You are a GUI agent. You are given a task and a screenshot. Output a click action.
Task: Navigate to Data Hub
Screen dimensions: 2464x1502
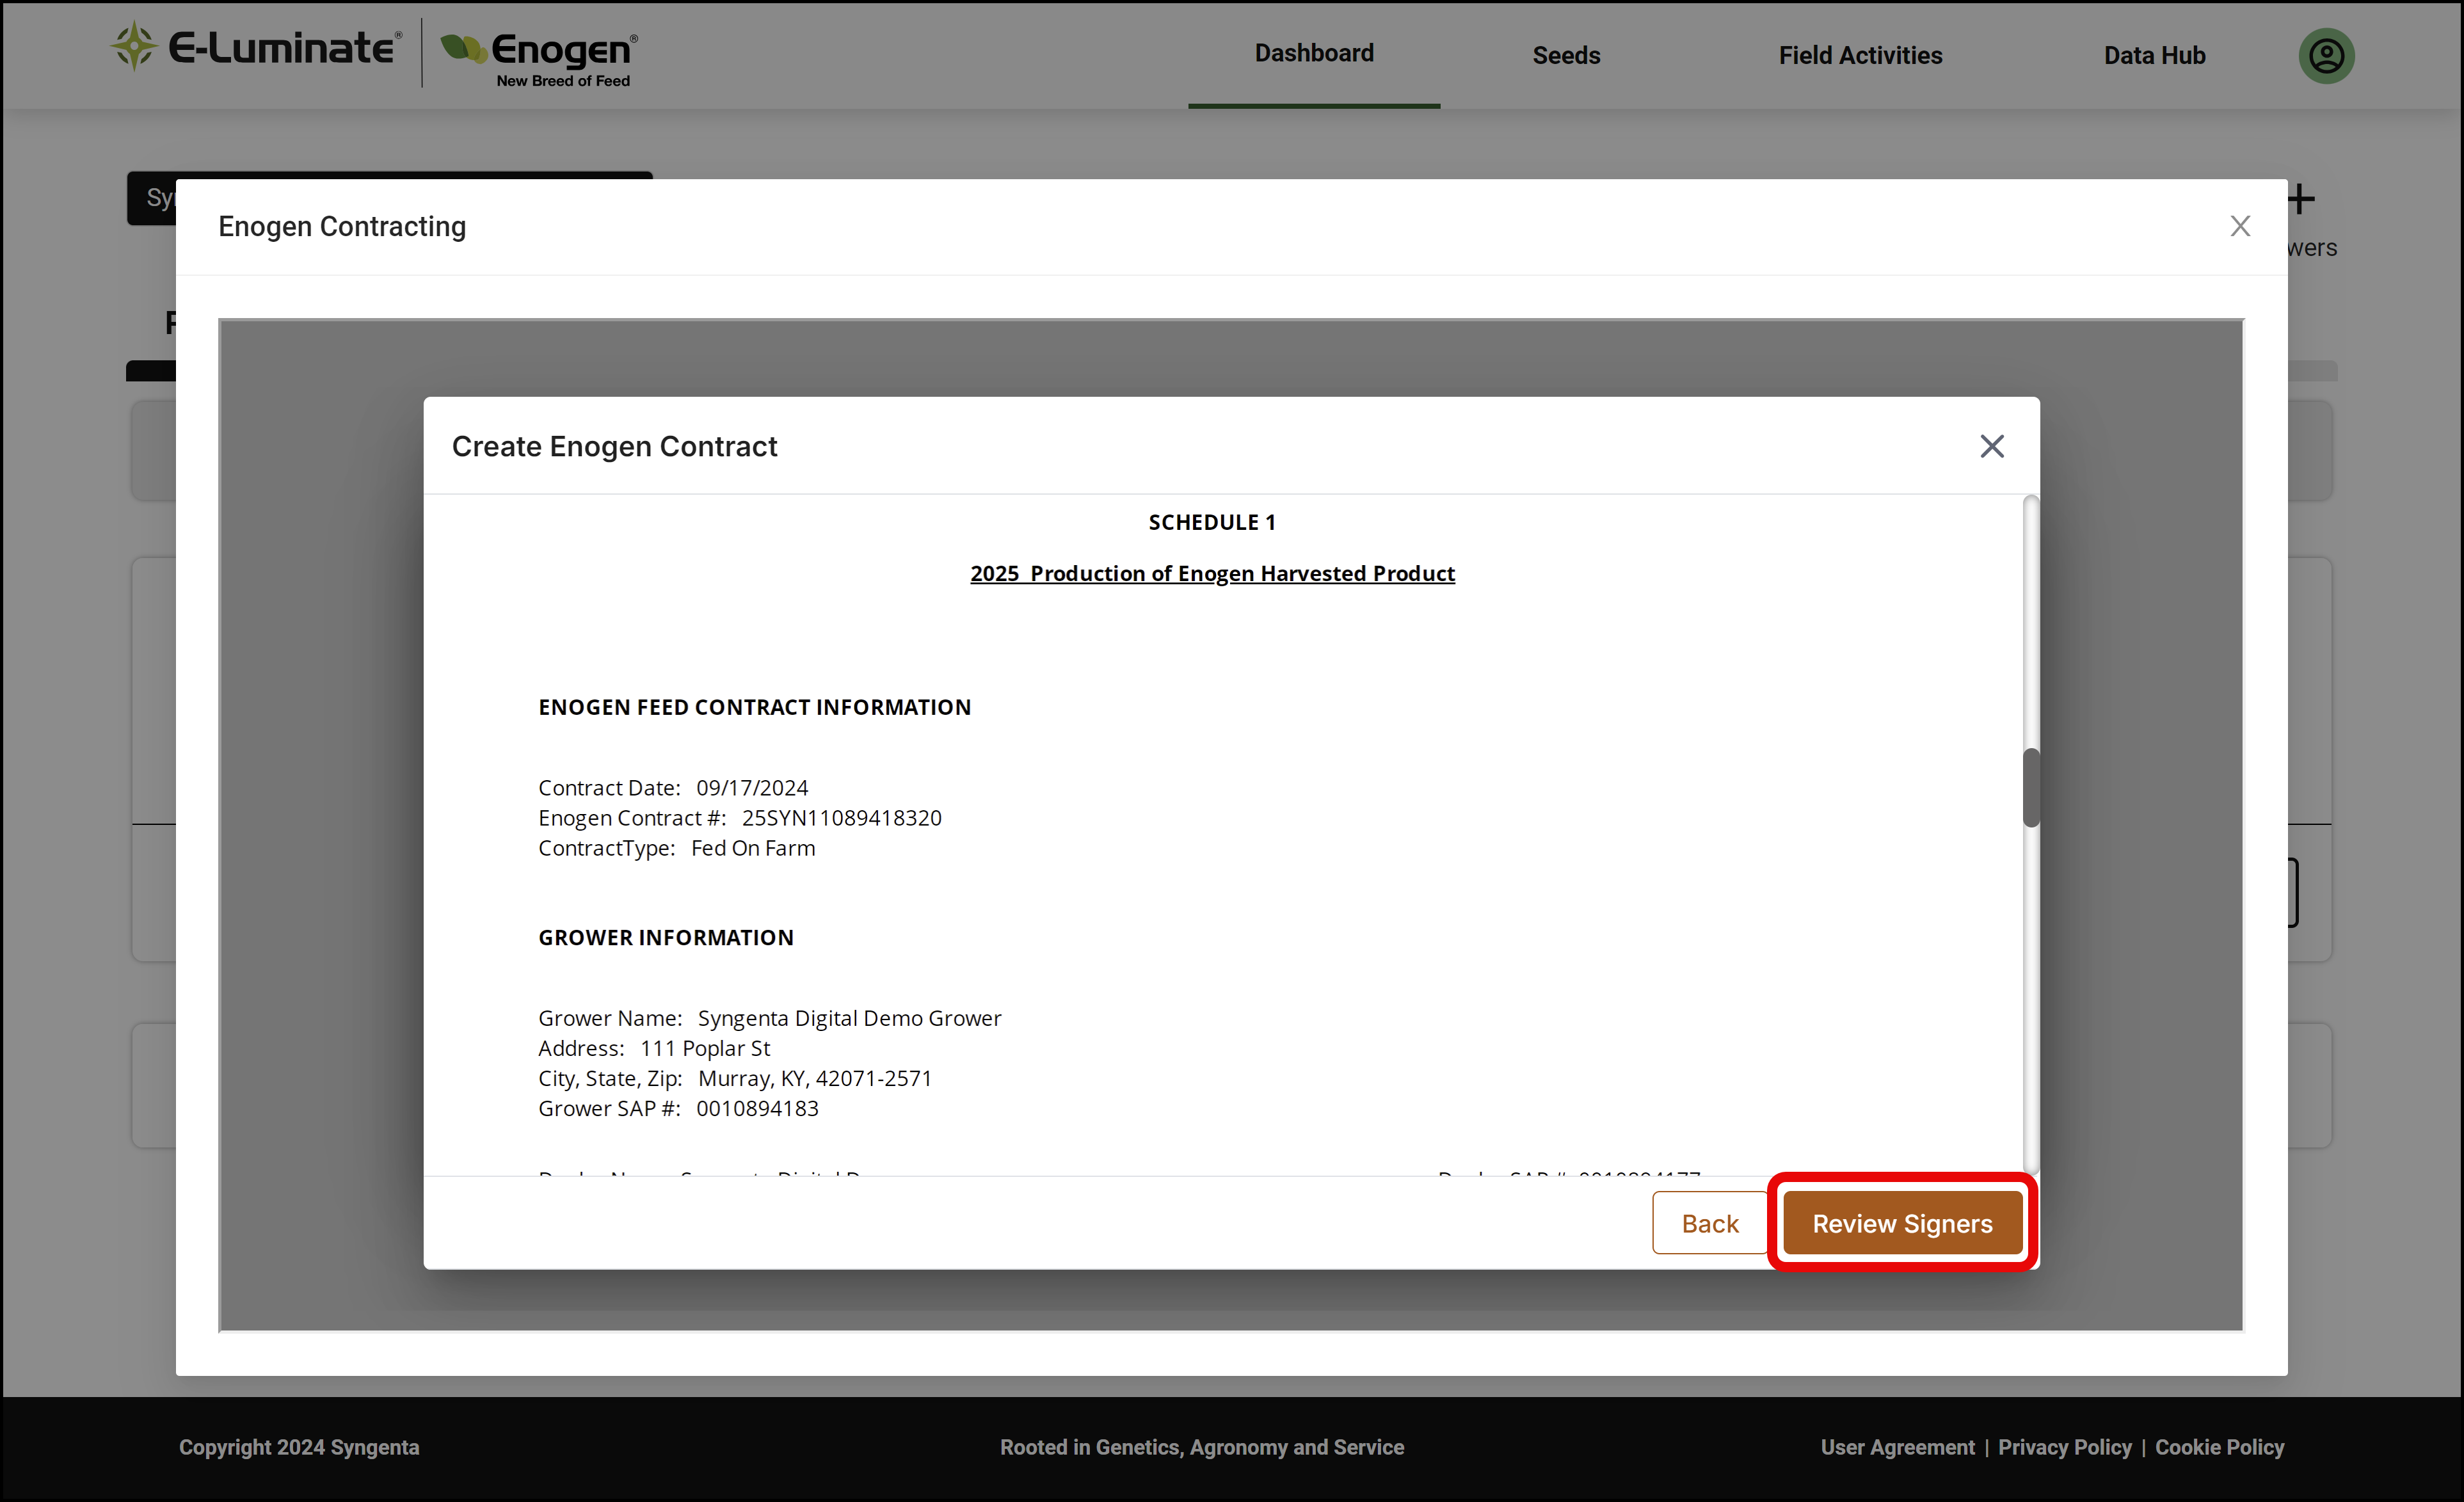click(x=2154, y=55)
